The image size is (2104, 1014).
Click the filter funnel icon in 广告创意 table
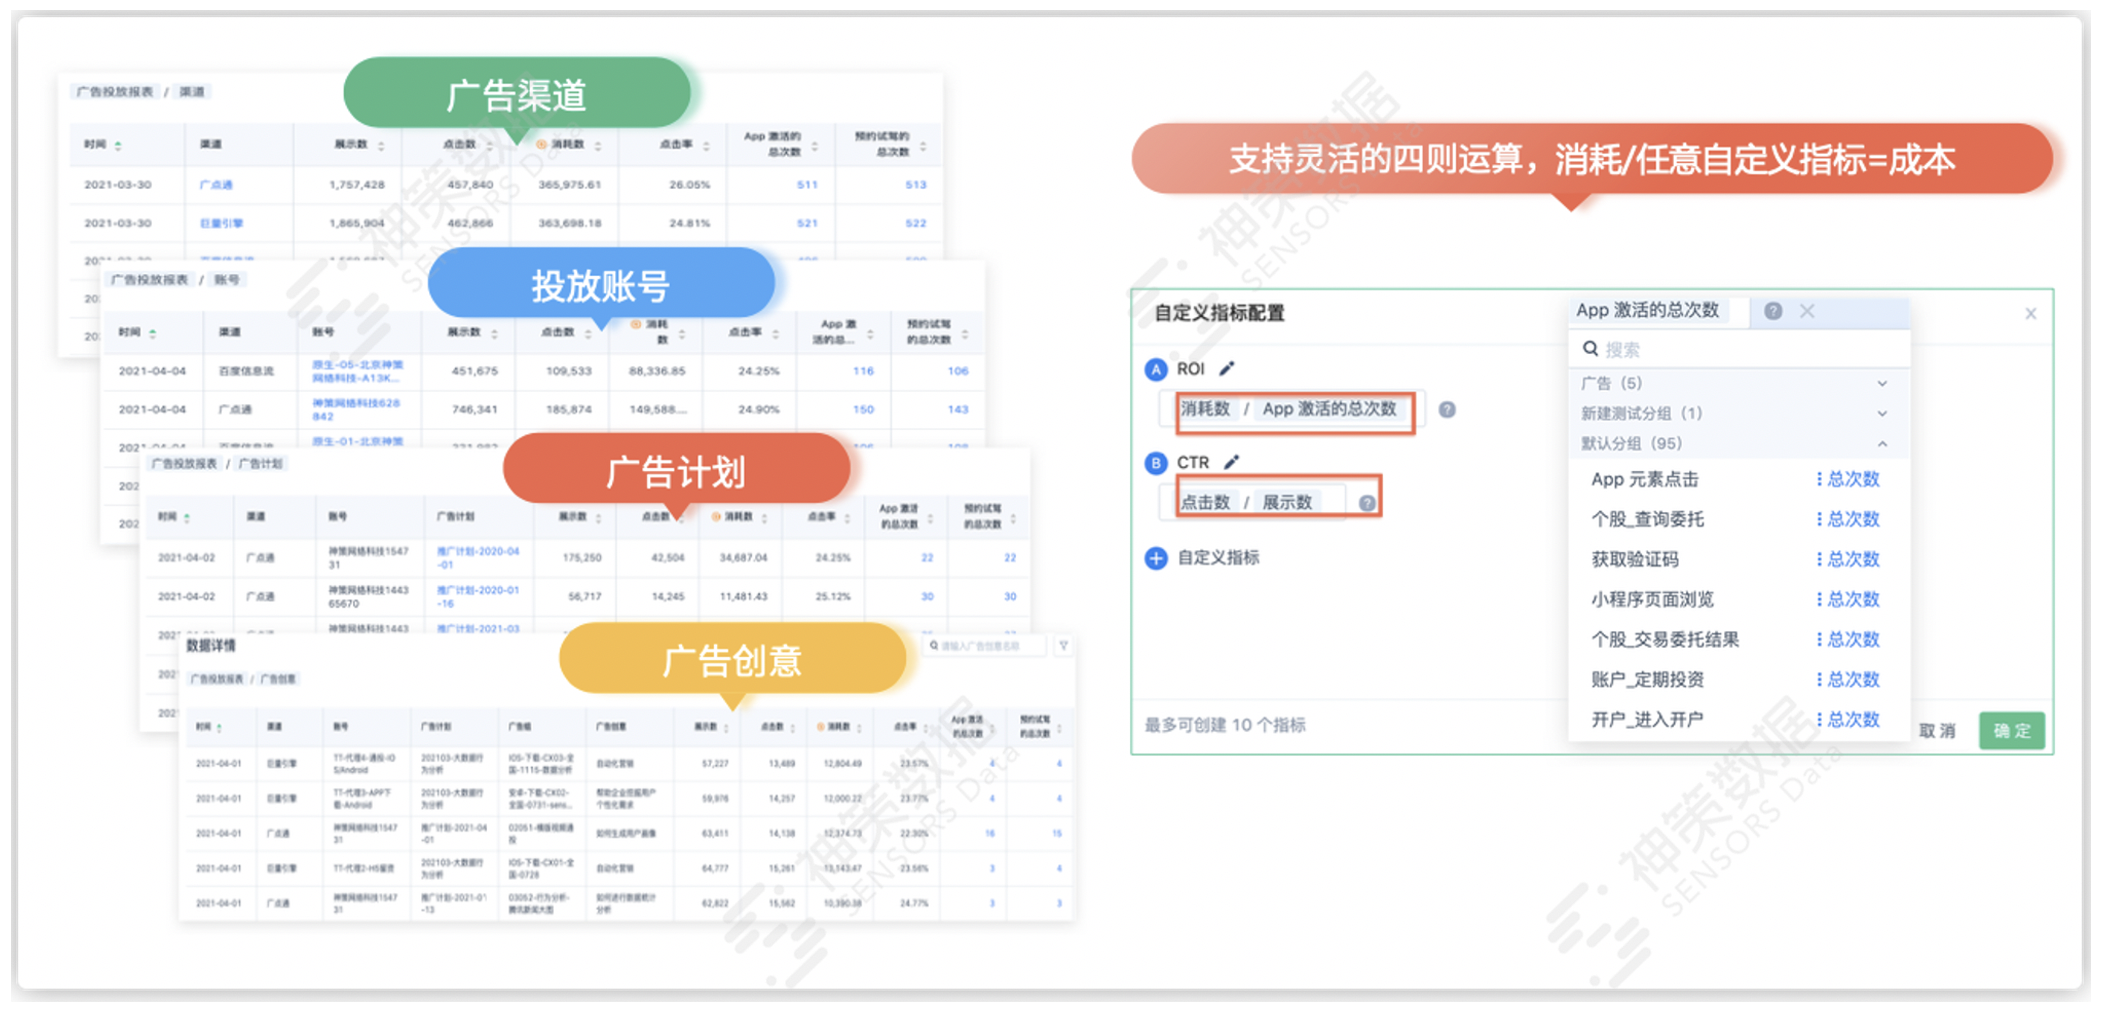click(1063, 646)
